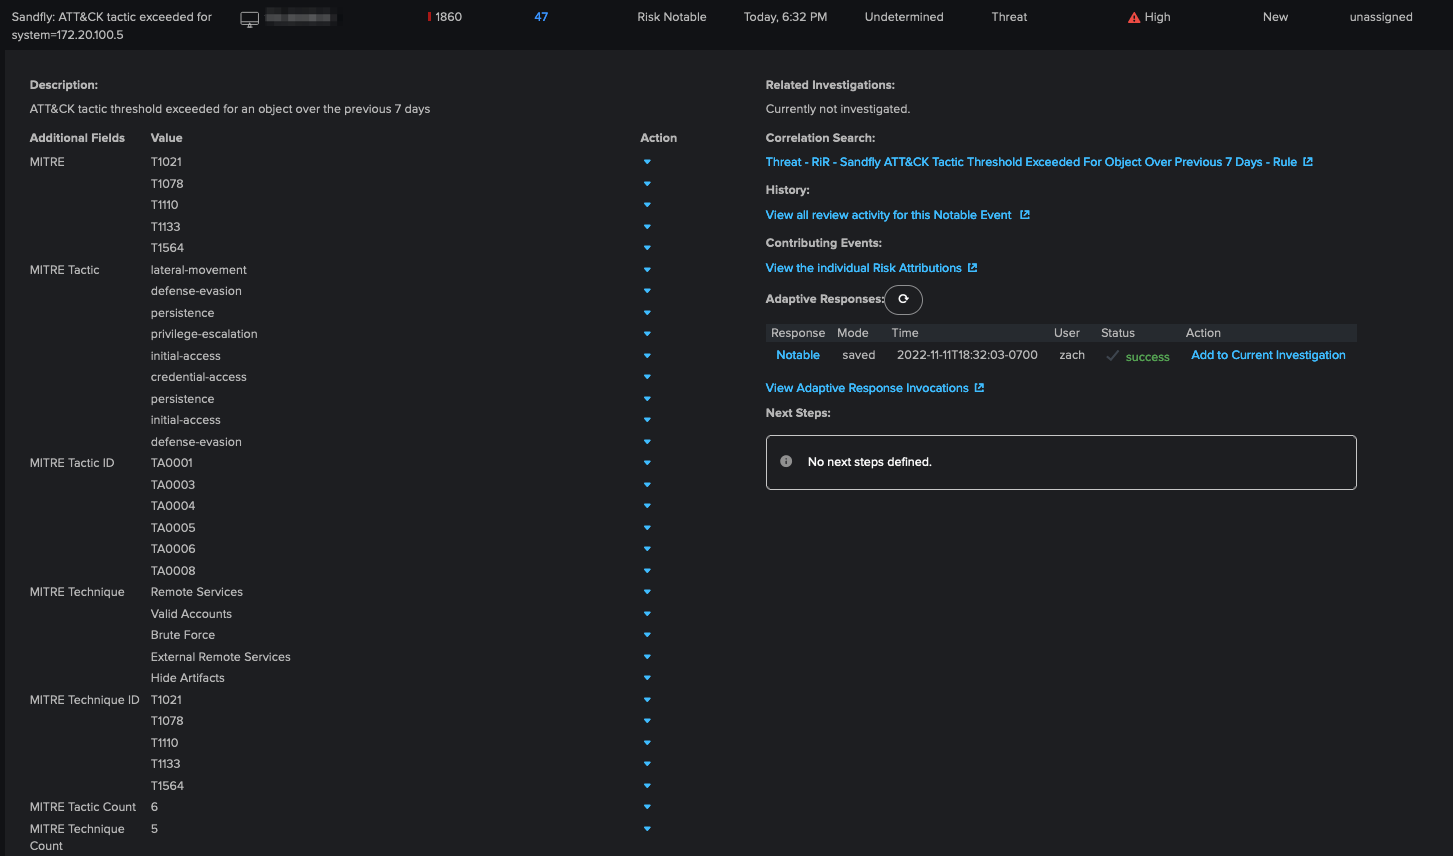Open the Sandfly ATT&CK correlation search rule link

pyautogui.click(x=1030, y=162)
